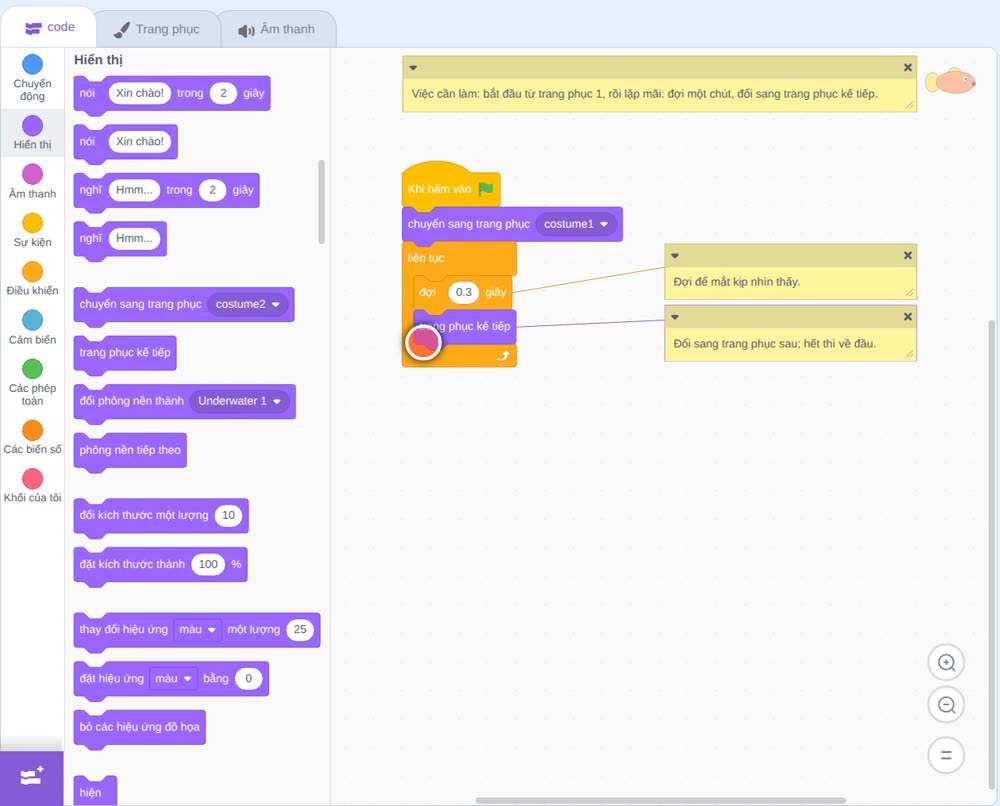Open effect dropdown in 'thay đổi hiệu ứng' block
The width and height of the screenshot is (1000, 806).
coord(198,629)
